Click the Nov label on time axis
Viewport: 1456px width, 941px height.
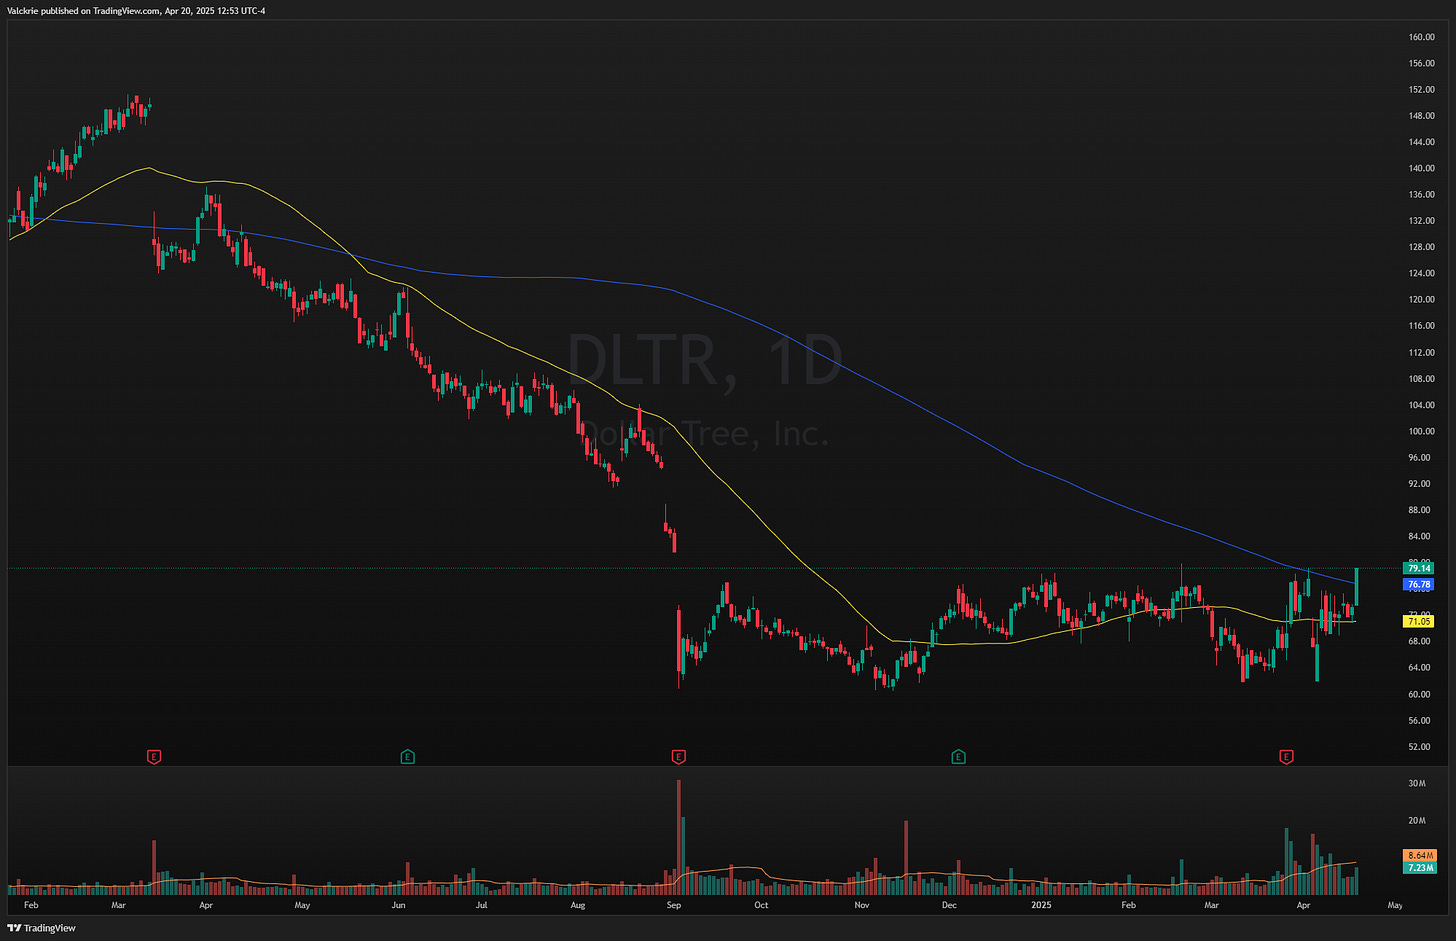861,905
